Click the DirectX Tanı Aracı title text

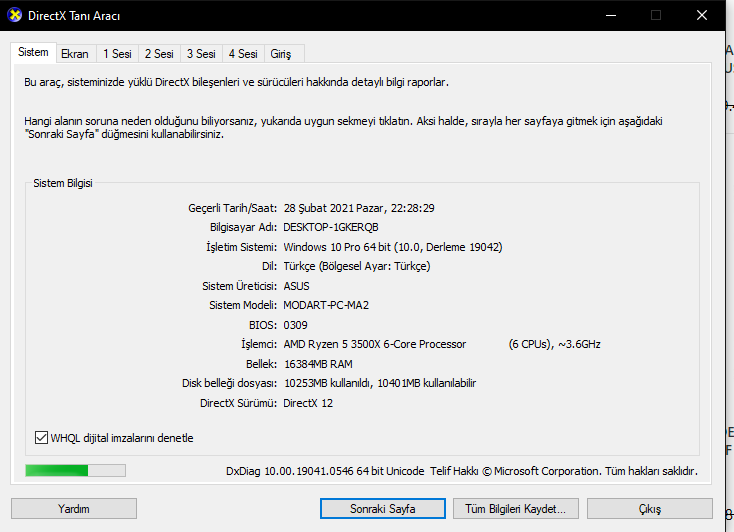click(74, 15)
